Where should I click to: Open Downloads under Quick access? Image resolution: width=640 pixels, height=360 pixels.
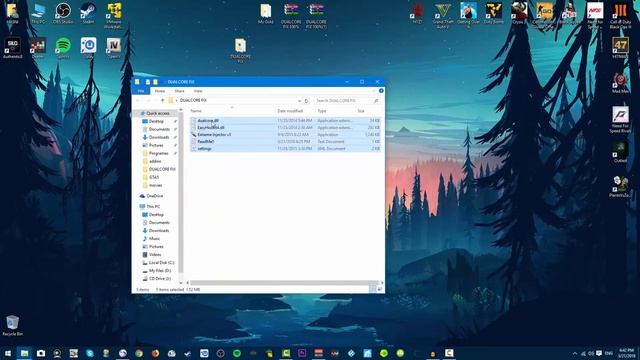click(x=159, y=137)
